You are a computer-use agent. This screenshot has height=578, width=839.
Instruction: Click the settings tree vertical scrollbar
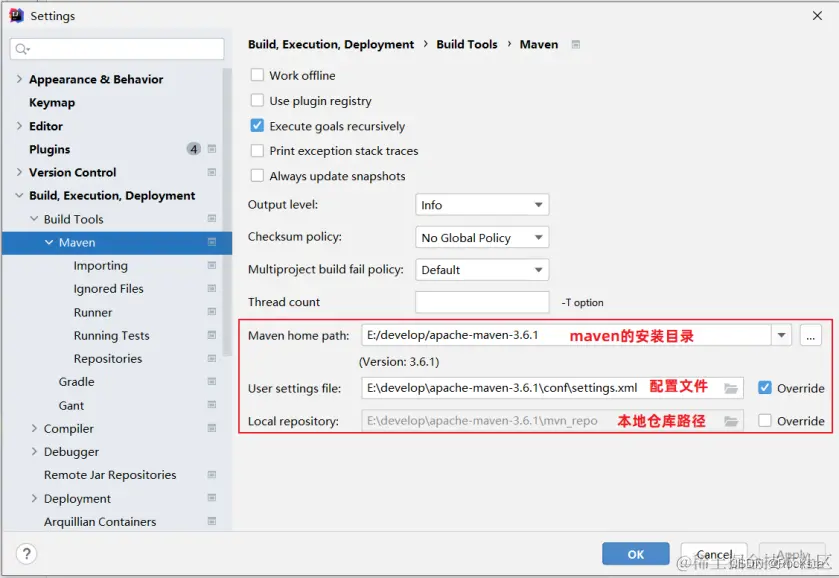(x=227, y=212)
